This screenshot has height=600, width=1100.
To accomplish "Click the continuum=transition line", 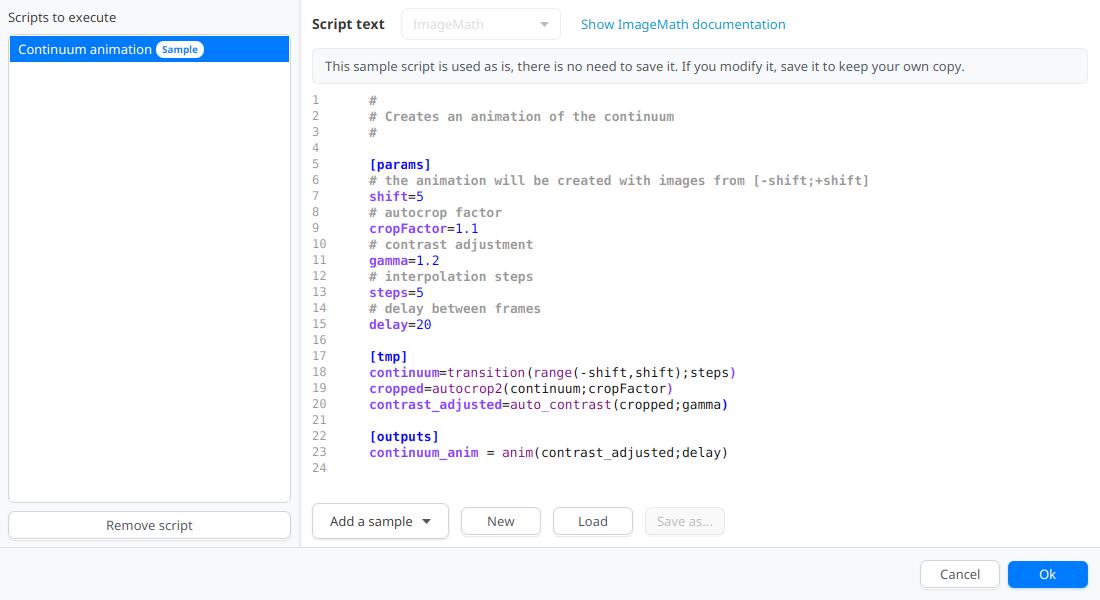I will pos(552,373).
